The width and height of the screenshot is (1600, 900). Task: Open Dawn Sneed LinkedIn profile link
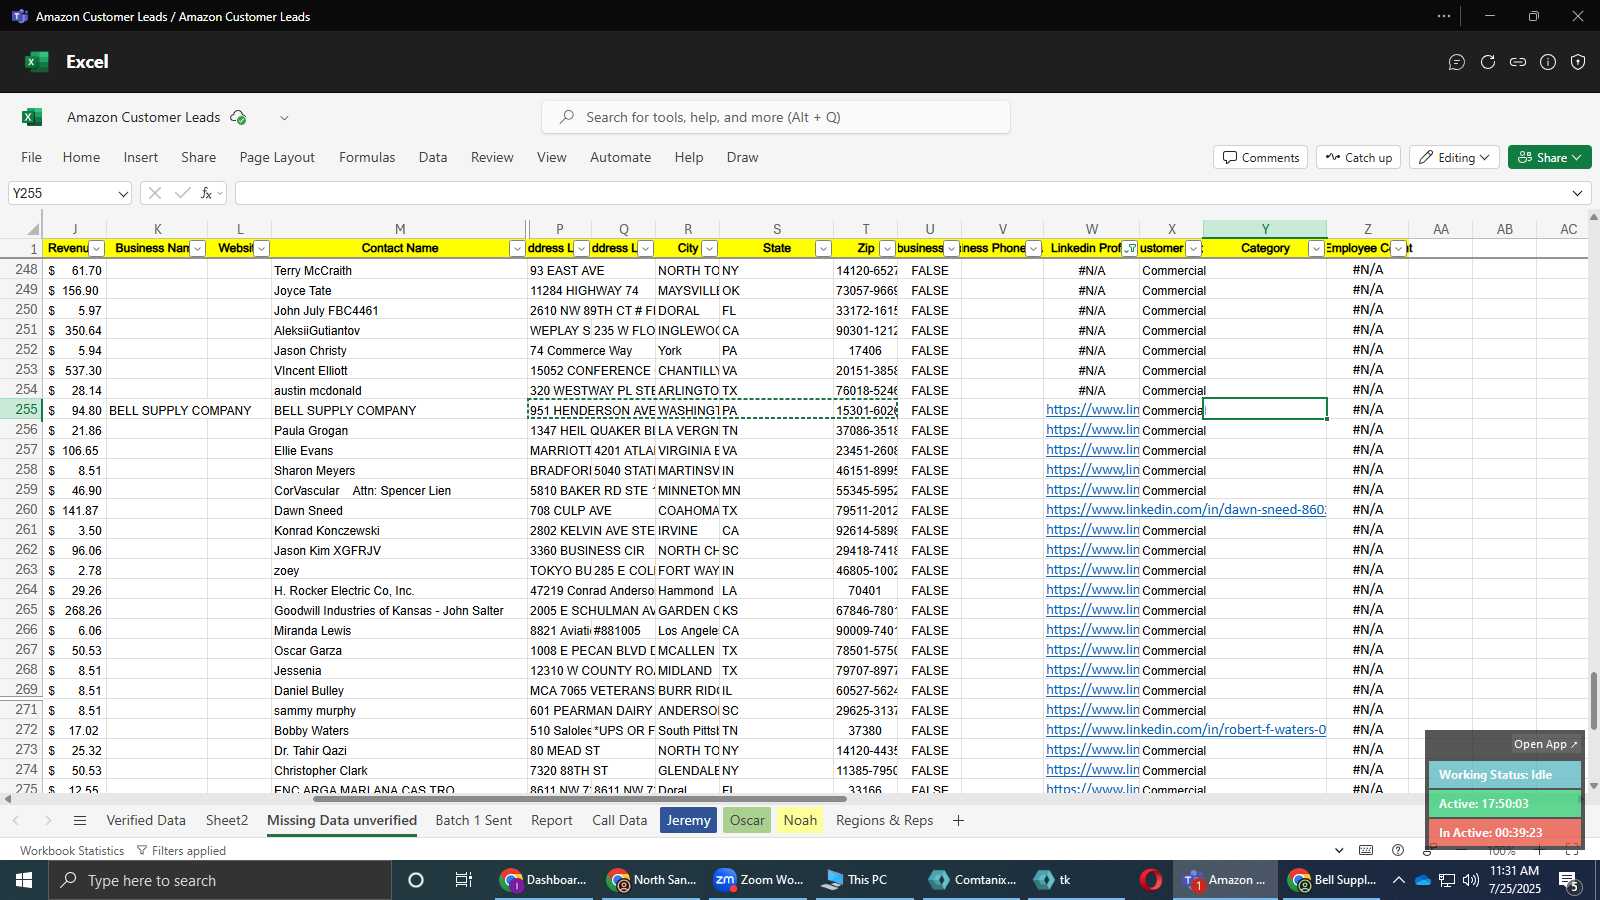(x=1186, y=510)
